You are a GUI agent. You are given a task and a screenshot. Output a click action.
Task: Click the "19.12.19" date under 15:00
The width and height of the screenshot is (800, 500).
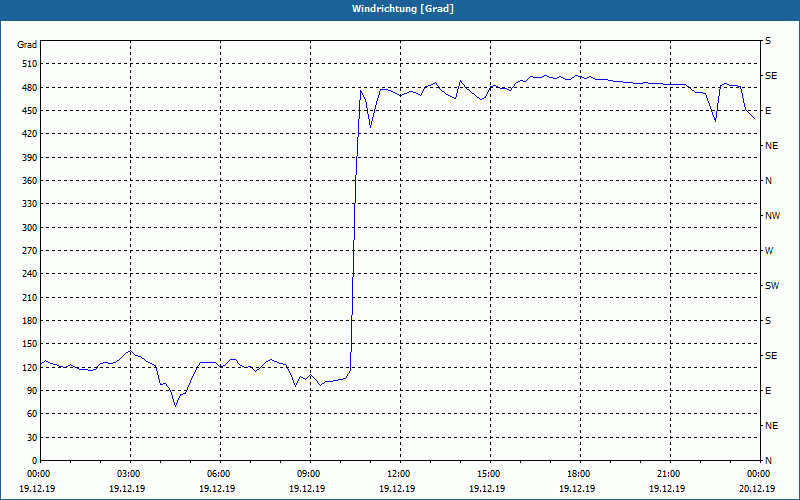[x=487, y=488]
